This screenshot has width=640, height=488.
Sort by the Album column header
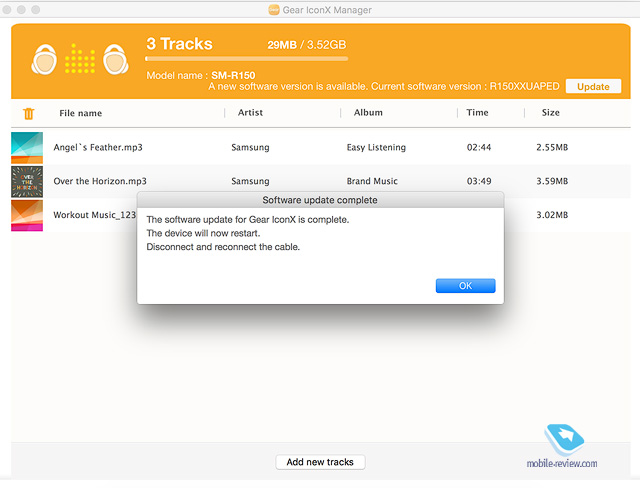coord(368,113)
